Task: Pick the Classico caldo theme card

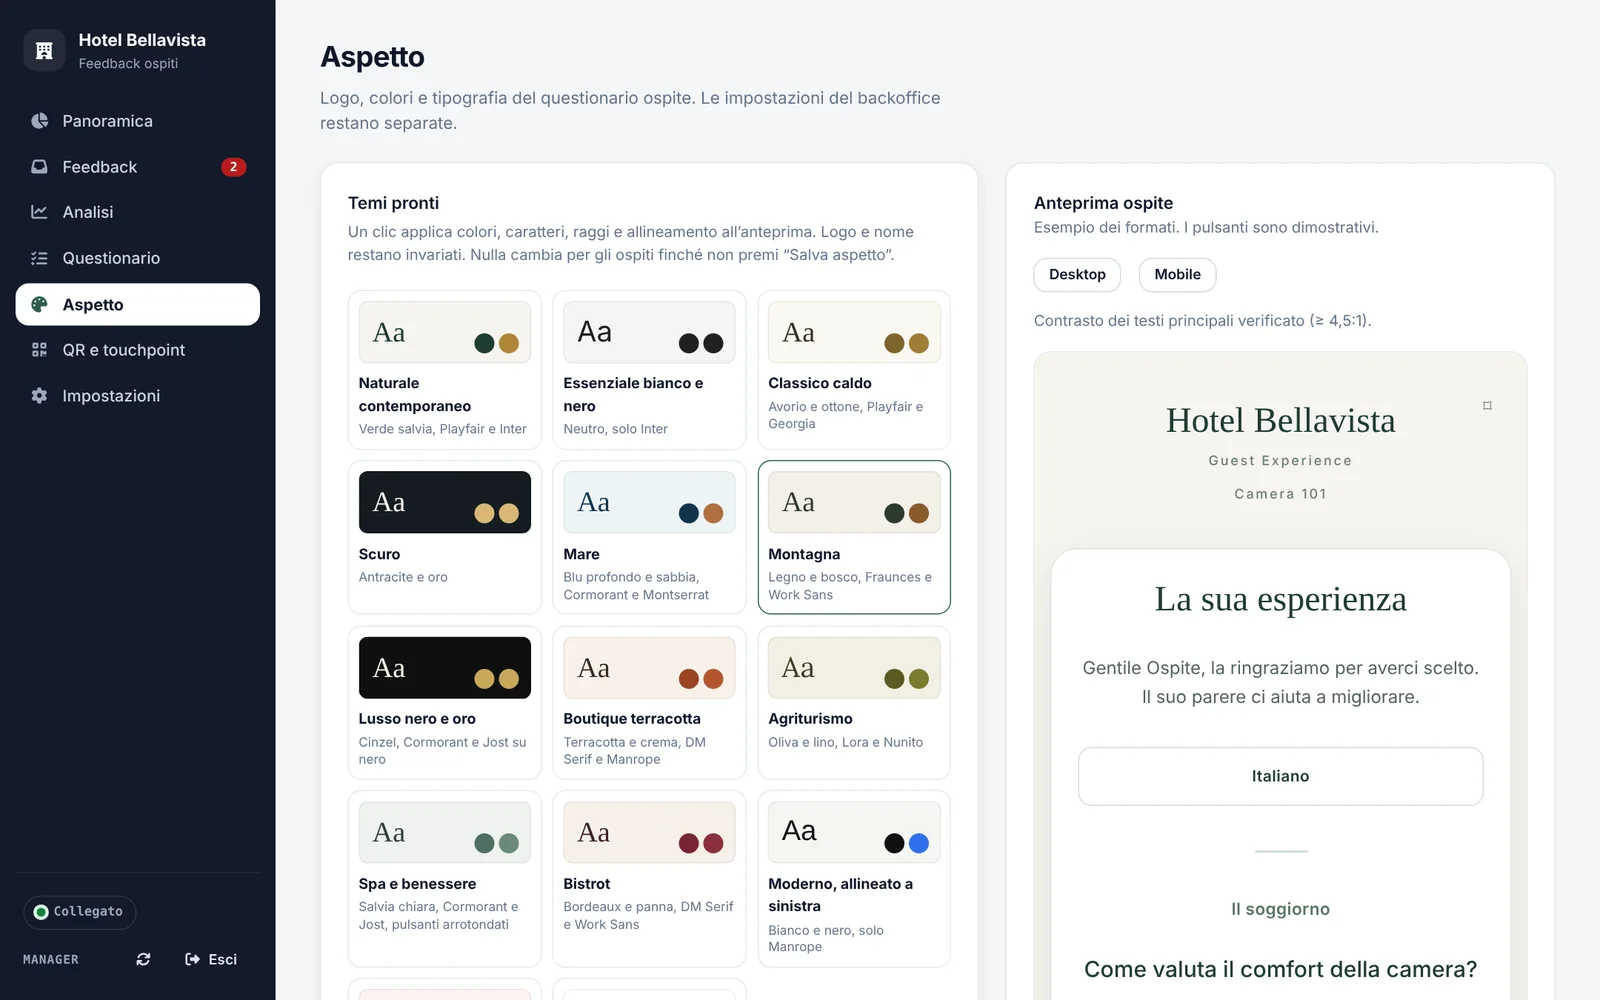Action: tap(854, 370)
